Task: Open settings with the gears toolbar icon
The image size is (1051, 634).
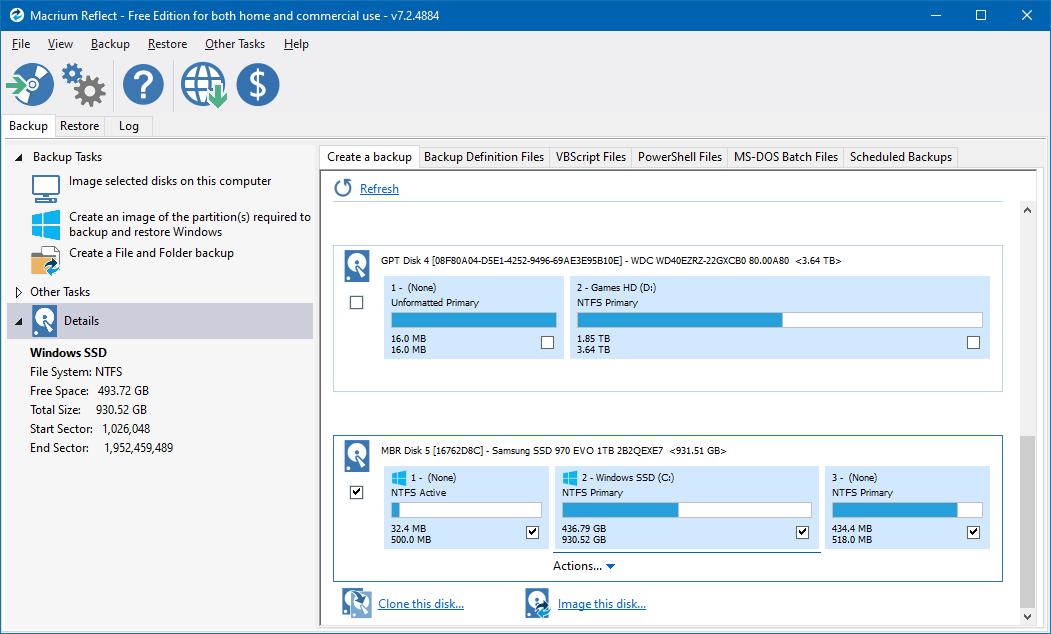Action: 84,84
